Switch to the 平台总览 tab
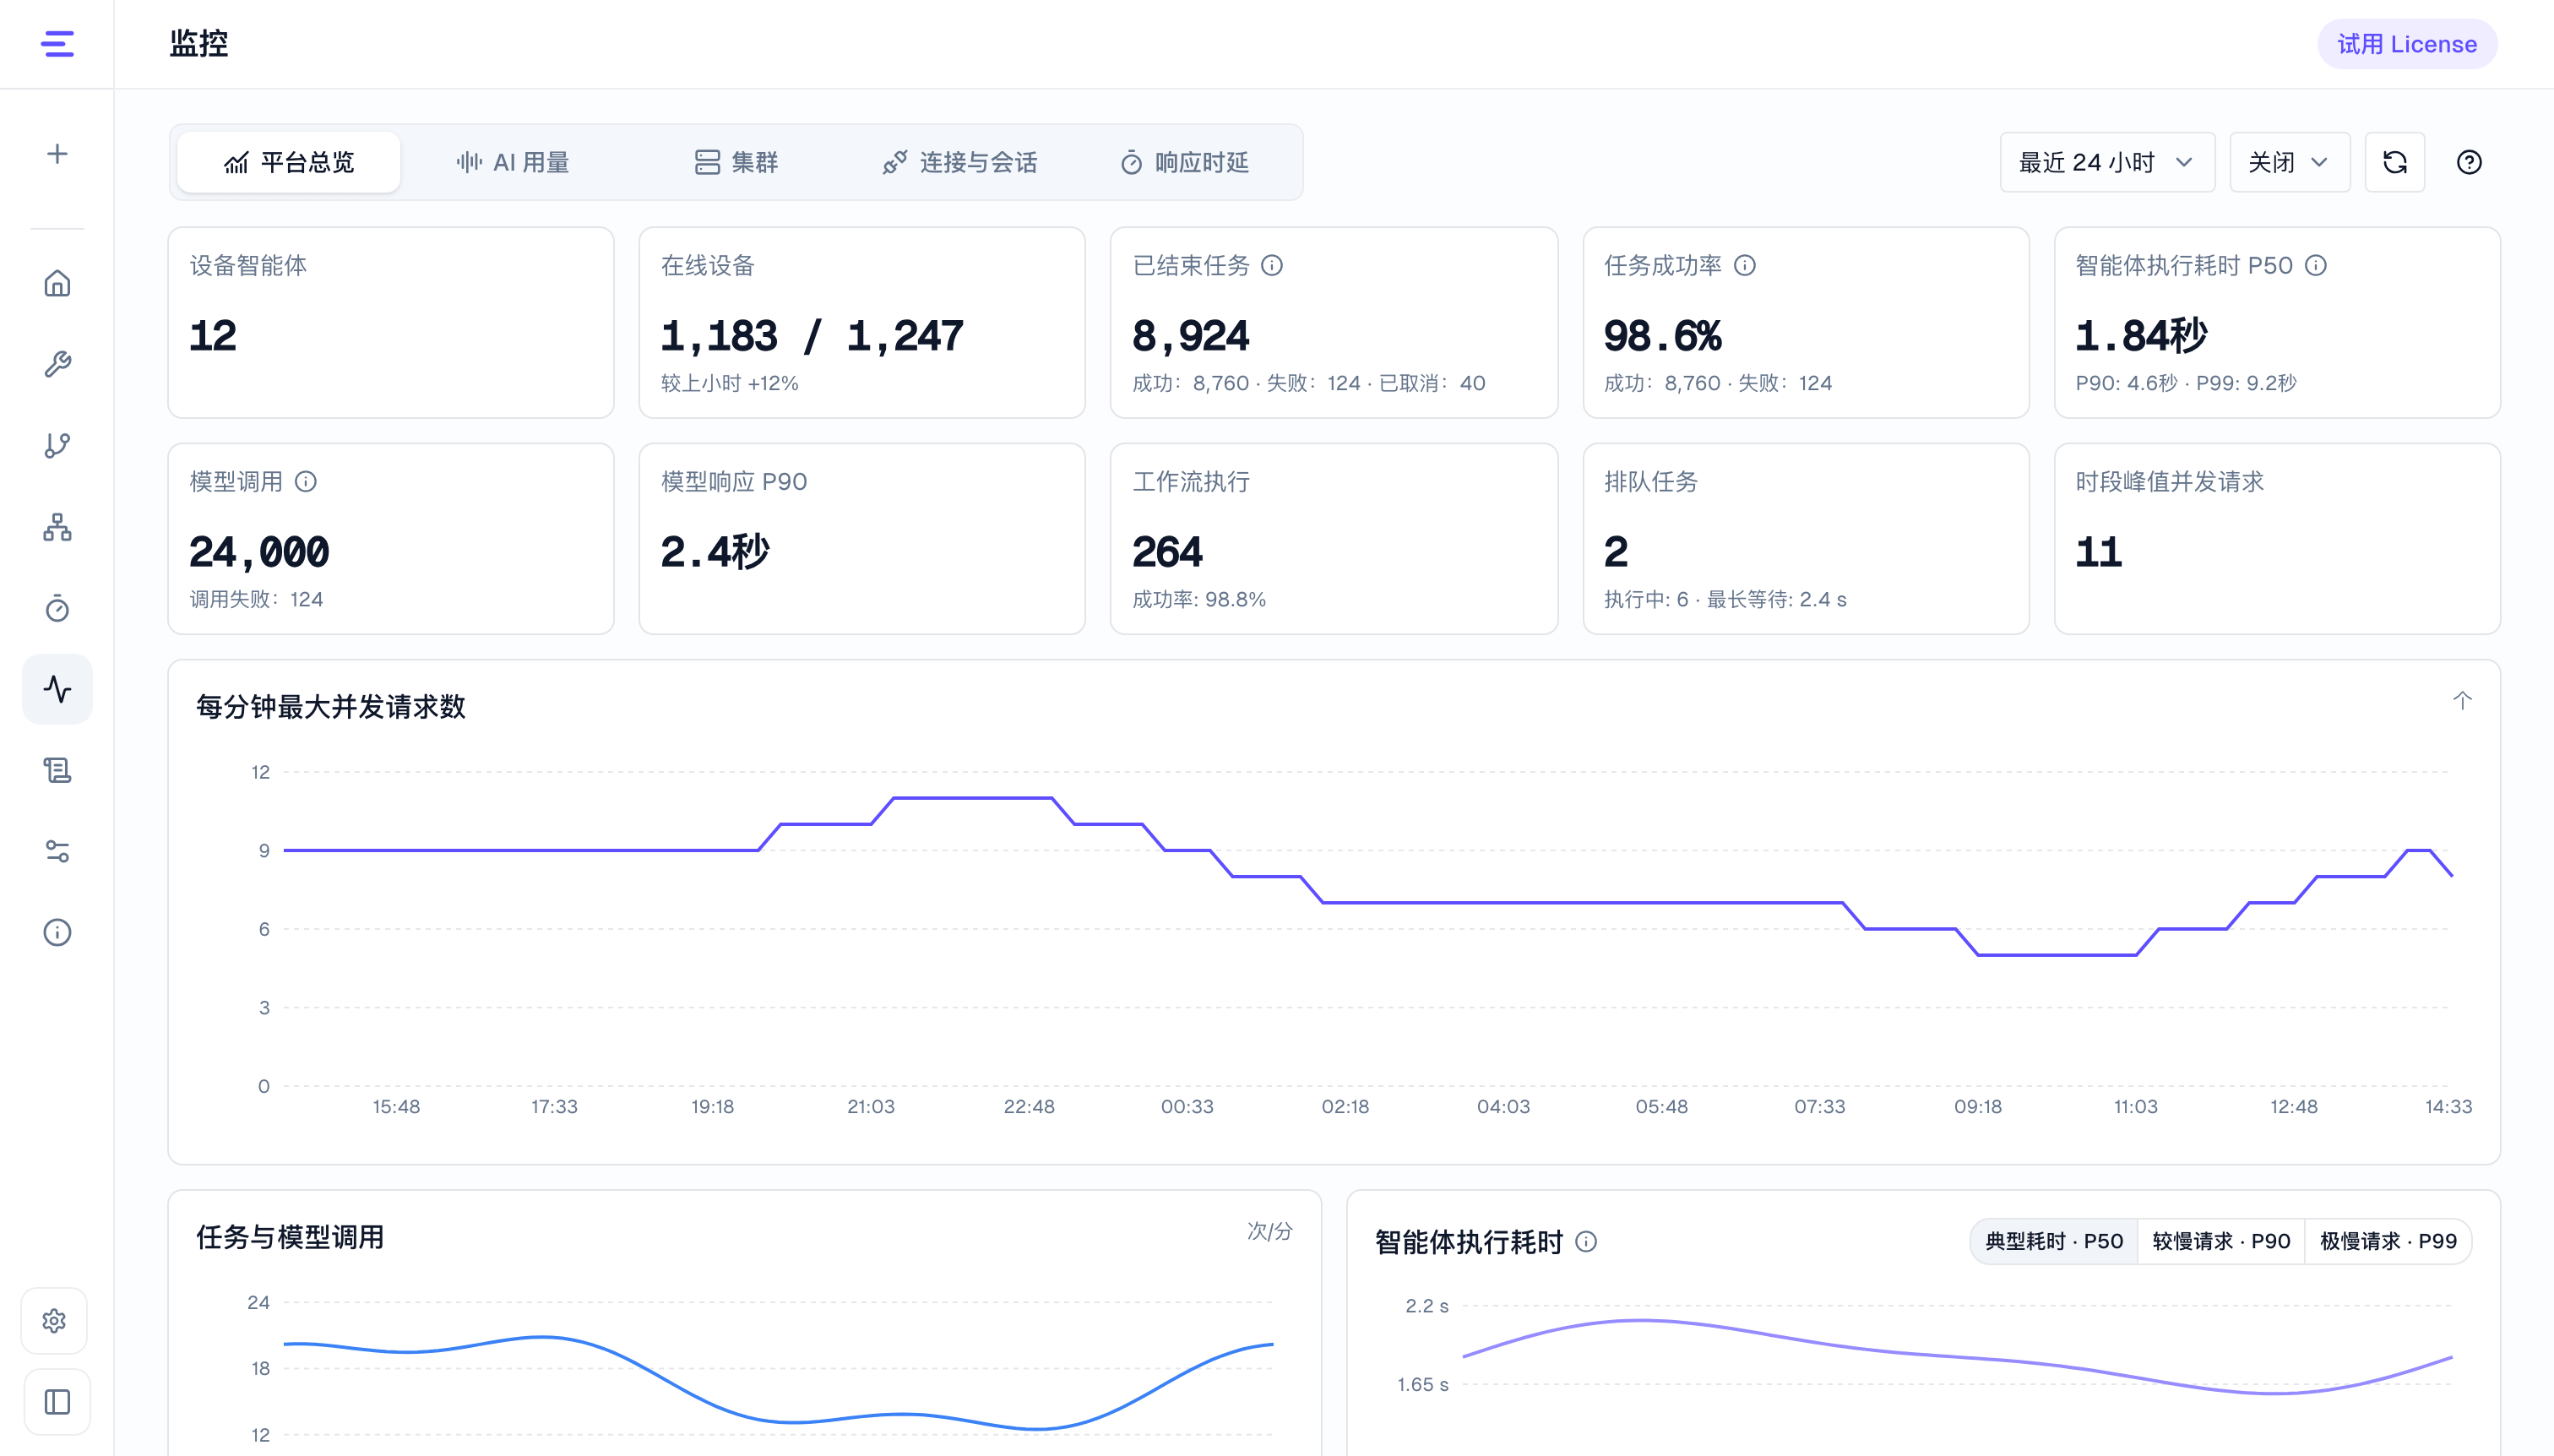 (x=289, y=162)
